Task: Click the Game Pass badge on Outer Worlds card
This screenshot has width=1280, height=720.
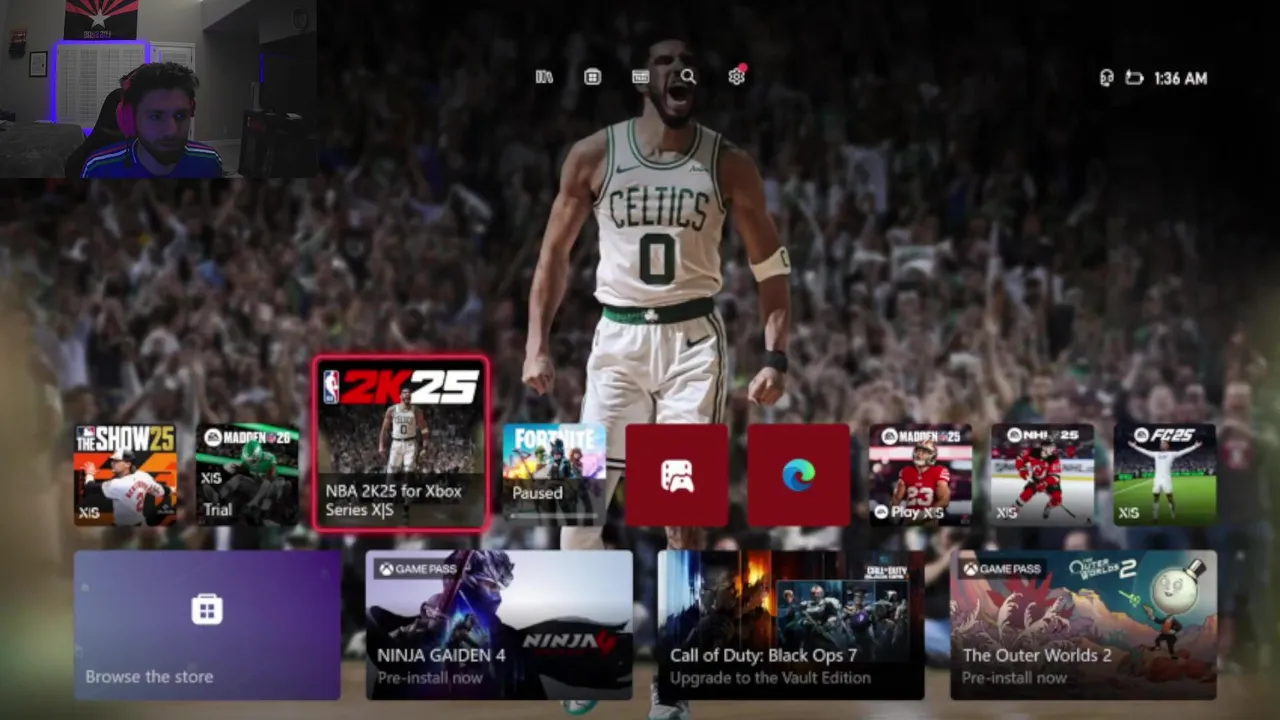Action: (x=1001, y=569)
